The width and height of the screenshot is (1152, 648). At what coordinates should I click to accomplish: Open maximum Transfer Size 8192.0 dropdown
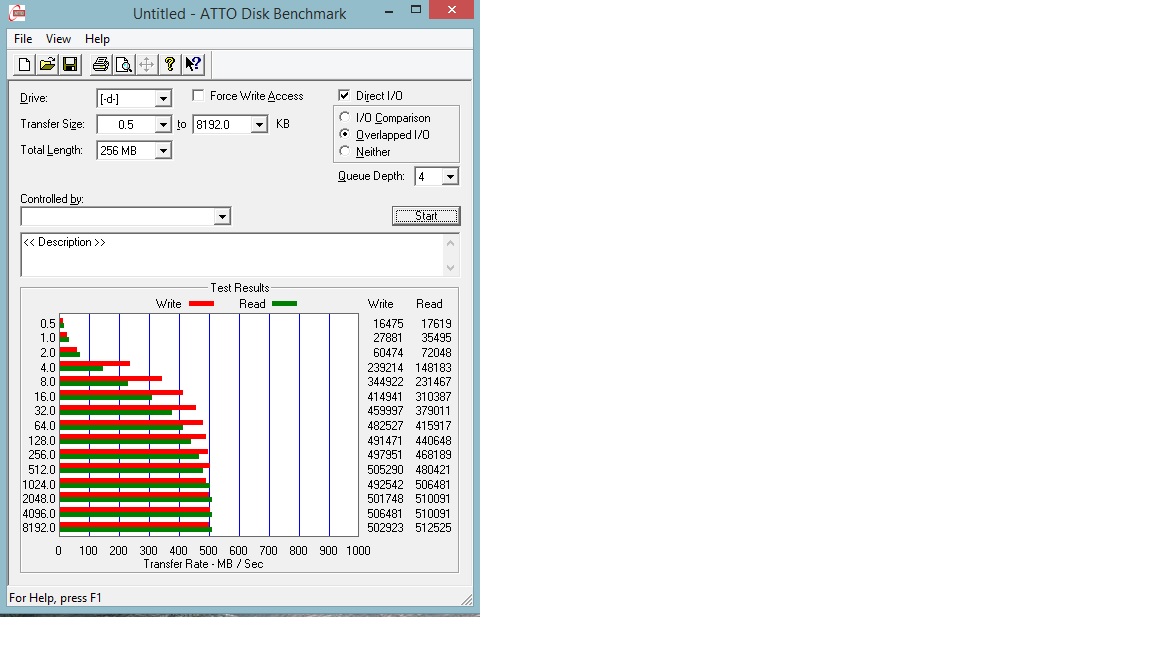[x=259, y=125]
